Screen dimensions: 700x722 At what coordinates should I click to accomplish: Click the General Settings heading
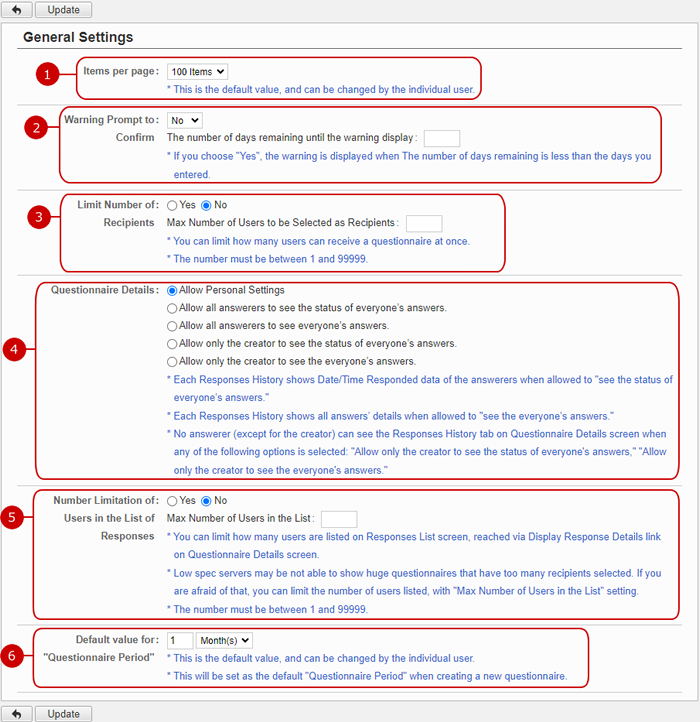tap(78, 37)
